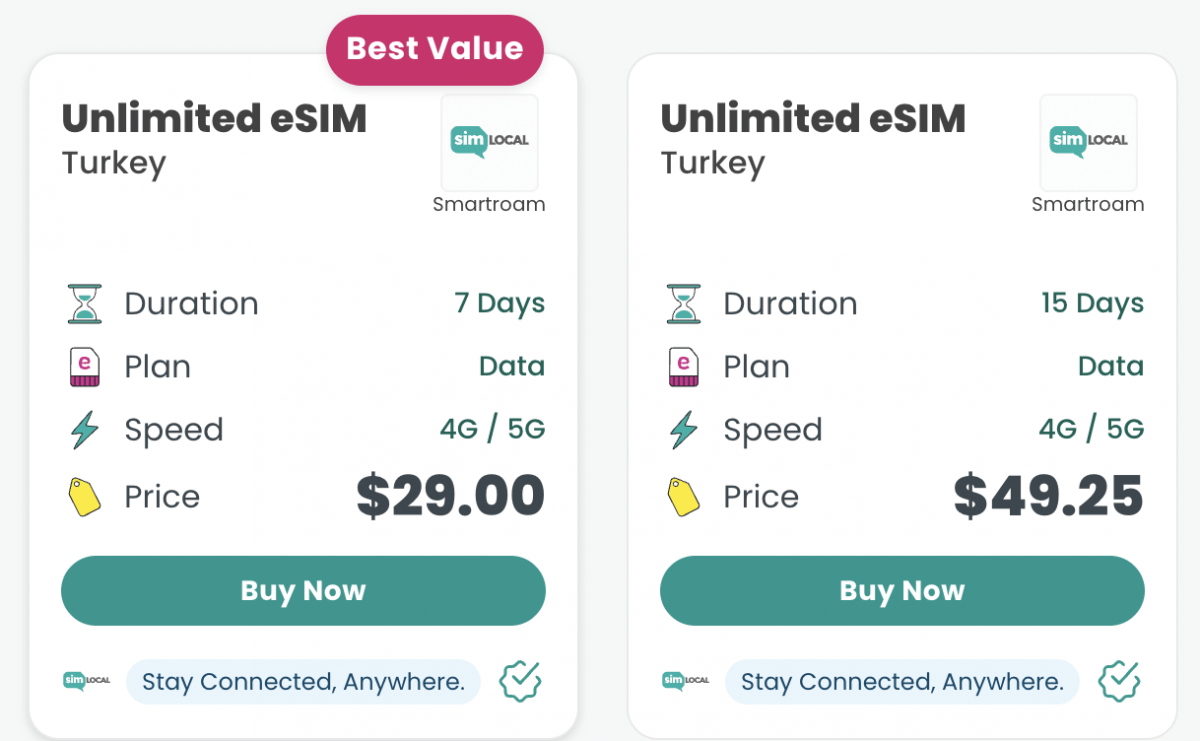Viewport: 1200px width, 741px height.
Task: Click the Unlimited eSIM Turkey title on the 7 Days card
Action: (x=214, y=139)
